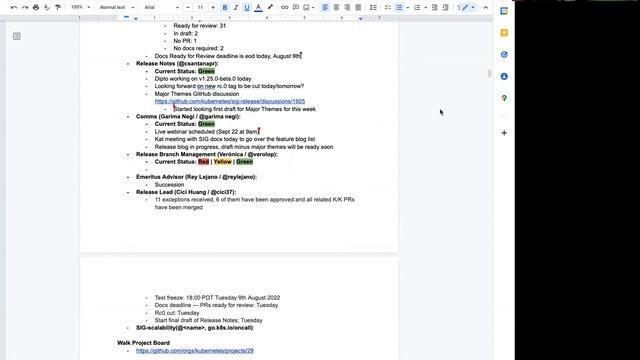The width and height of the screenshot is (640, 360).
Task: Toggle italic formatting
Action: click(236, 7)
